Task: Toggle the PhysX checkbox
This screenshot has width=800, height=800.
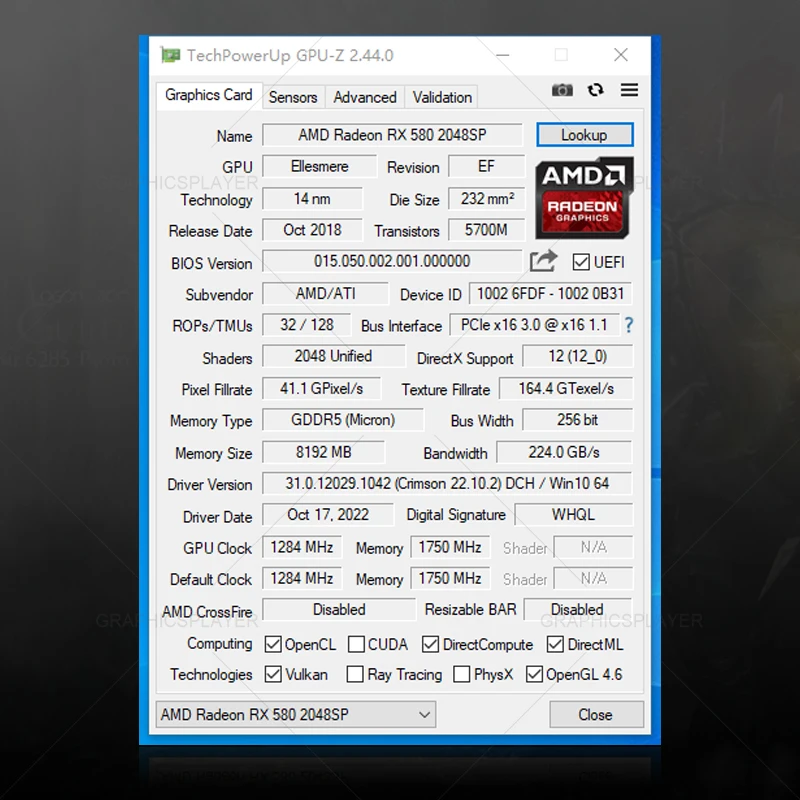Action: point(462,674)
